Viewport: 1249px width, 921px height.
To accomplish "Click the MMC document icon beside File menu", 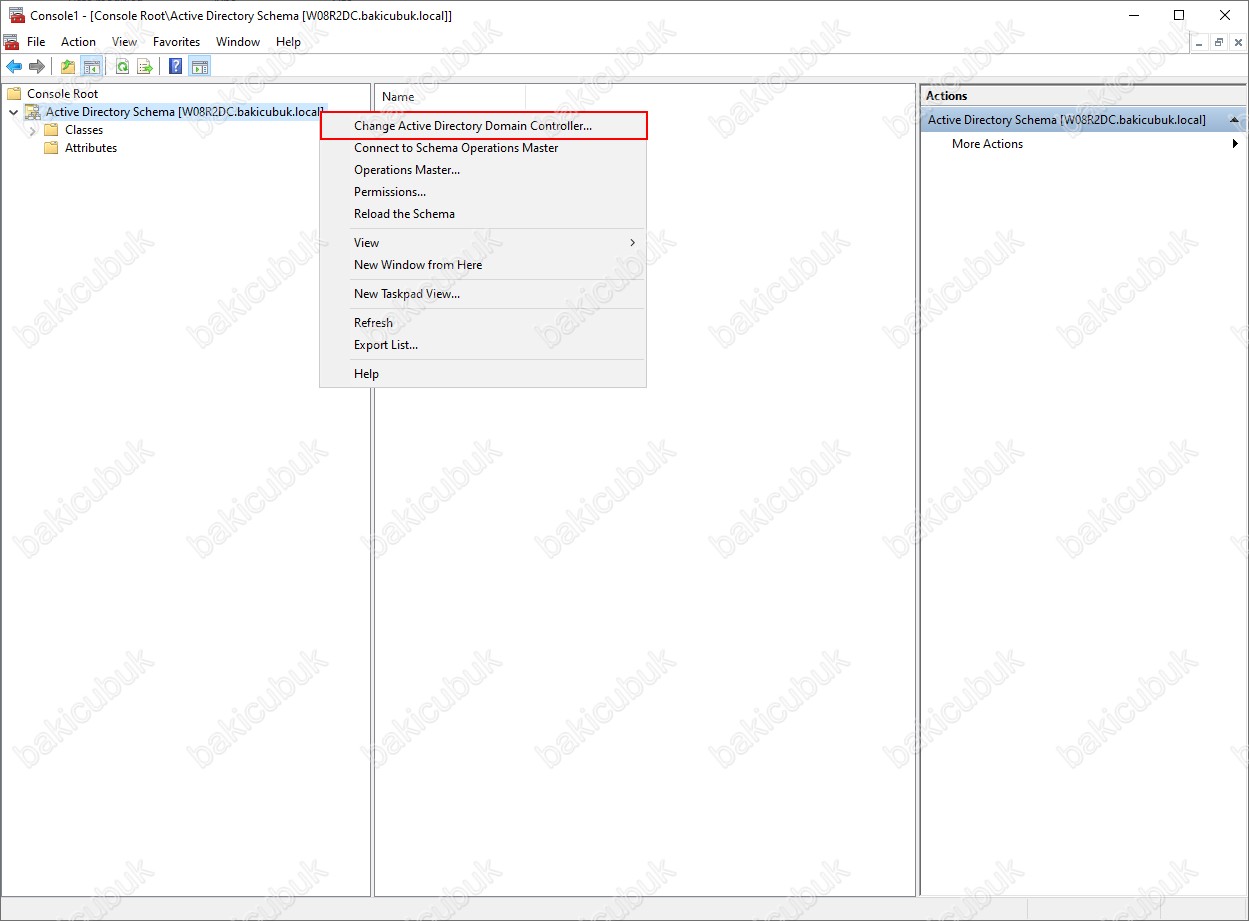I will point(11,42).
